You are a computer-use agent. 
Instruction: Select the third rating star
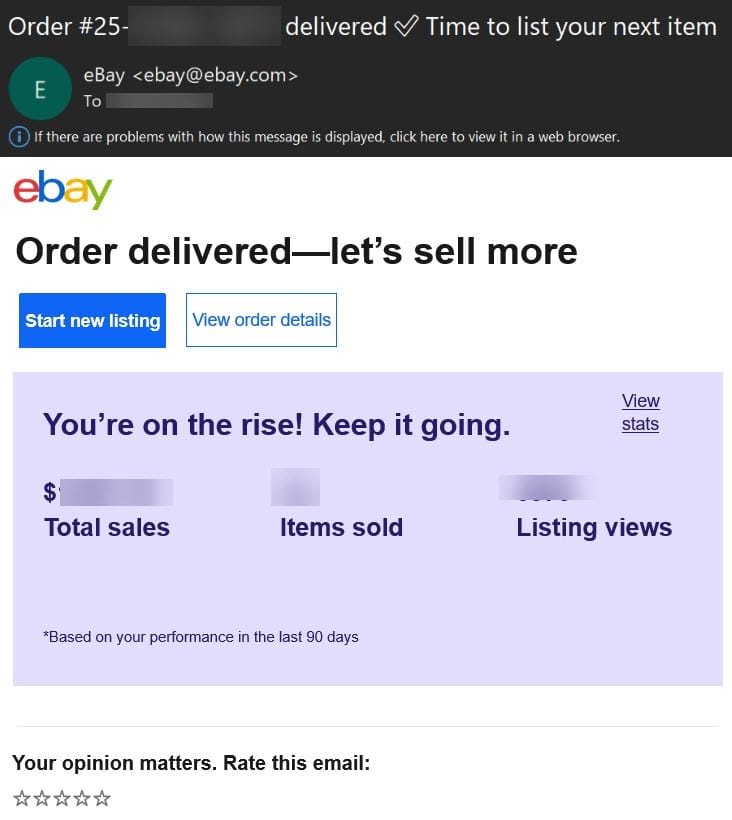tap(61, 798)
